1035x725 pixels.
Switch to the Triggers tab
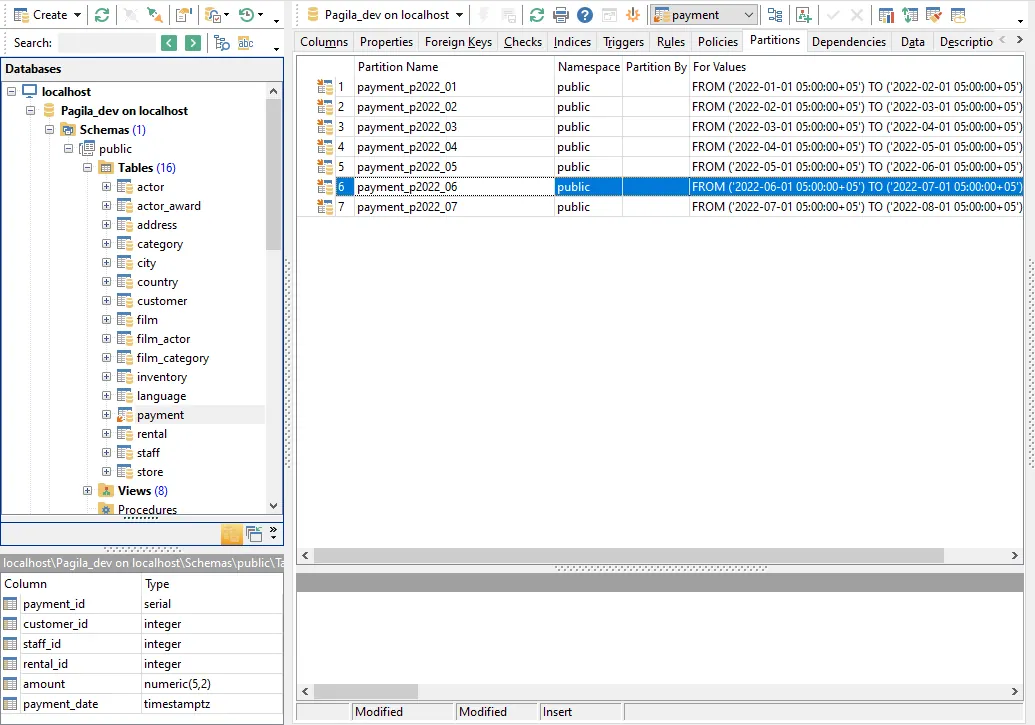[623, 42]
